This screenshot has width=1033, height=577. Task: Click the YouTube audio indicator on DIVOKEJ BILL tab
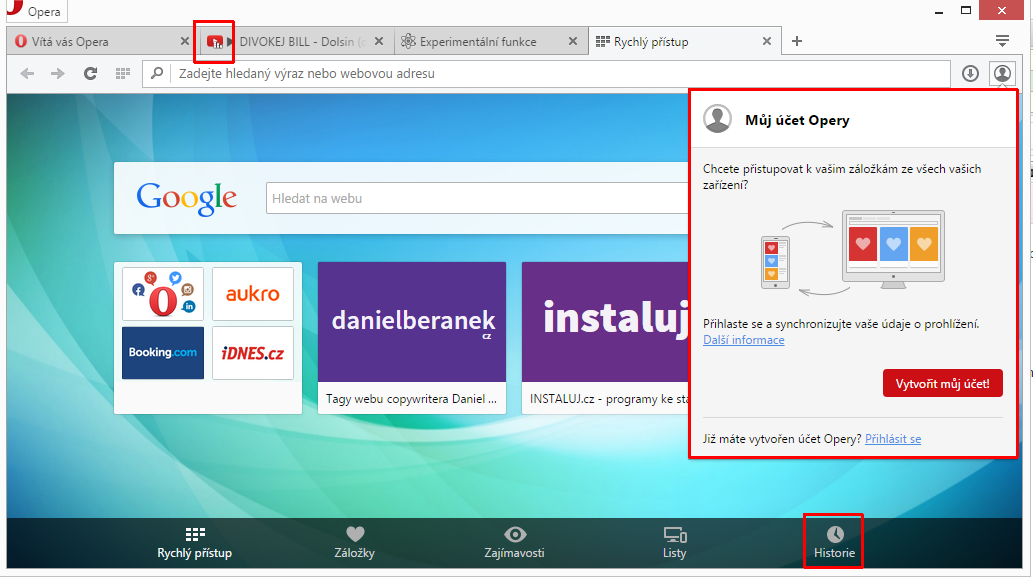pos(215,41)
